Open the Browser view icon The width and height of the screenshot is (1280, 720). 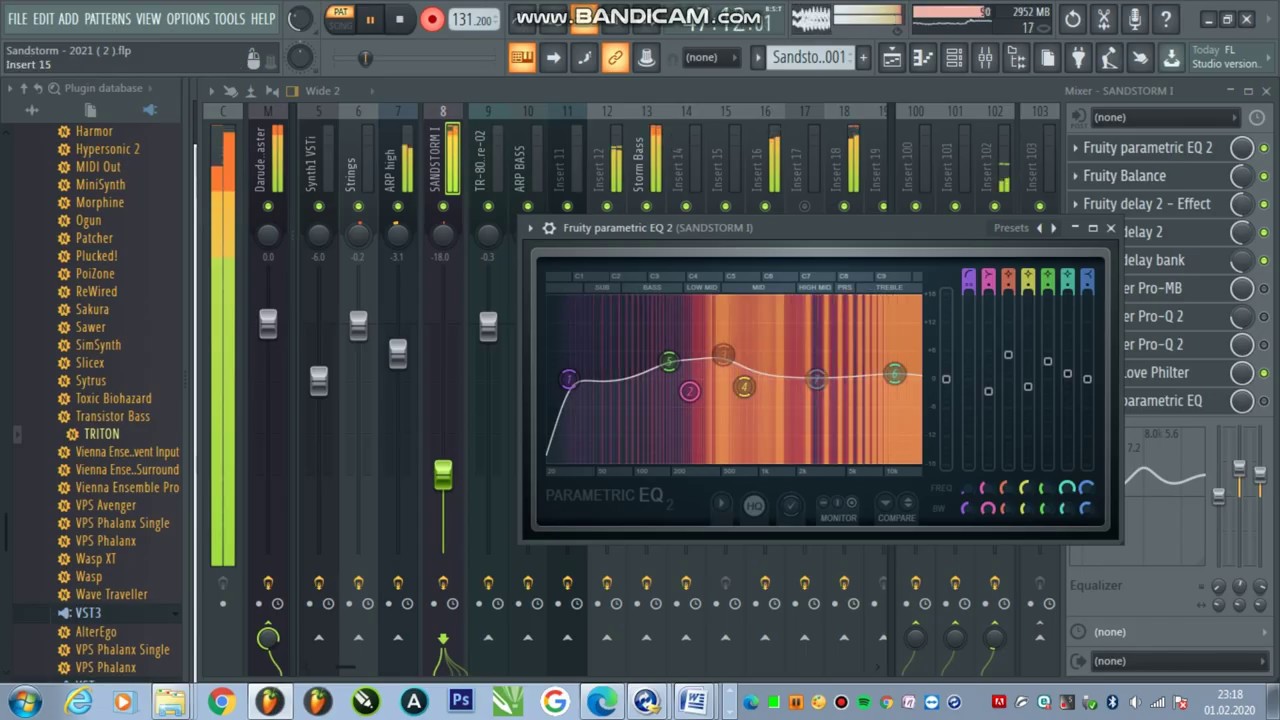point(1016,58)
